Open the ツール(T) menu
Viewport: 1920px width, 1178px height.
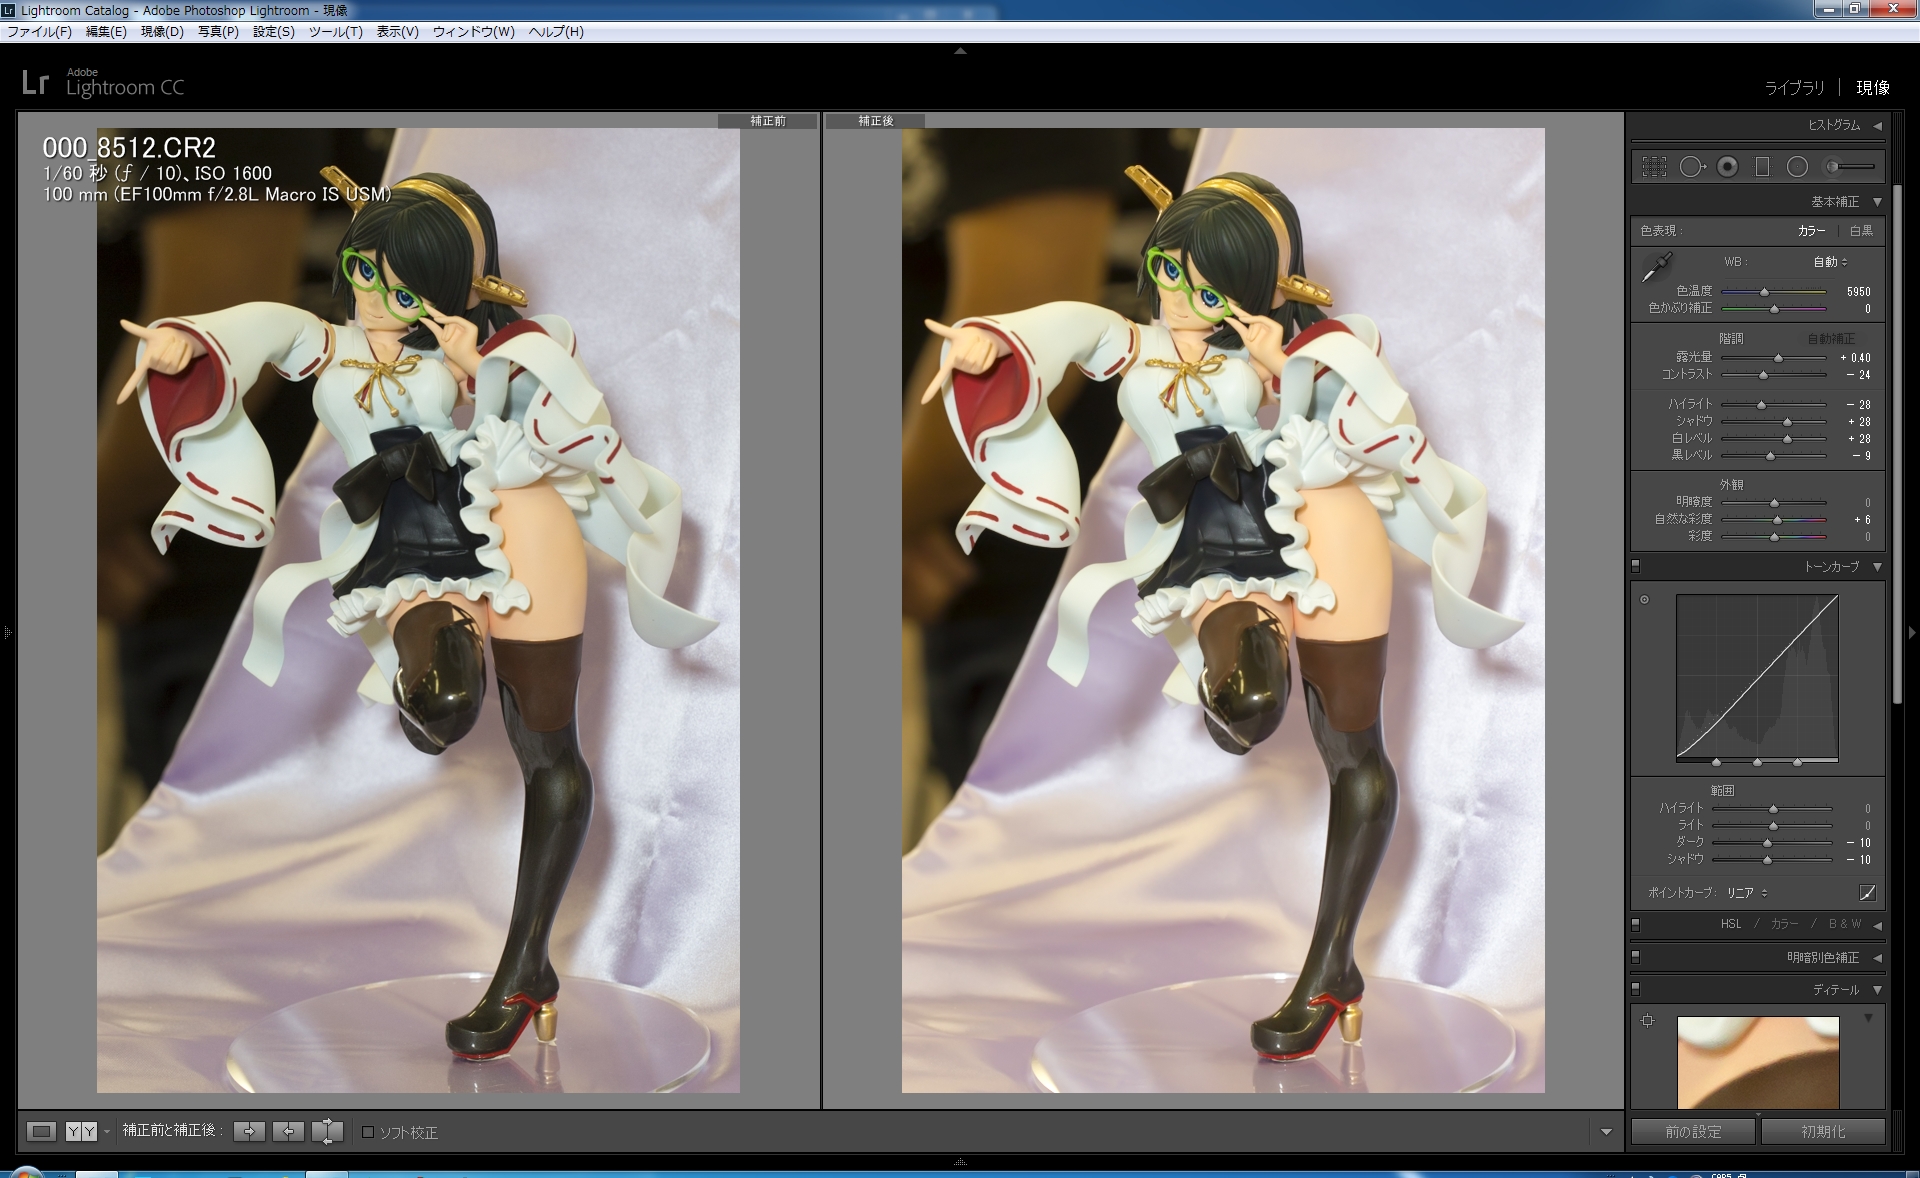[x=336, y=32]
